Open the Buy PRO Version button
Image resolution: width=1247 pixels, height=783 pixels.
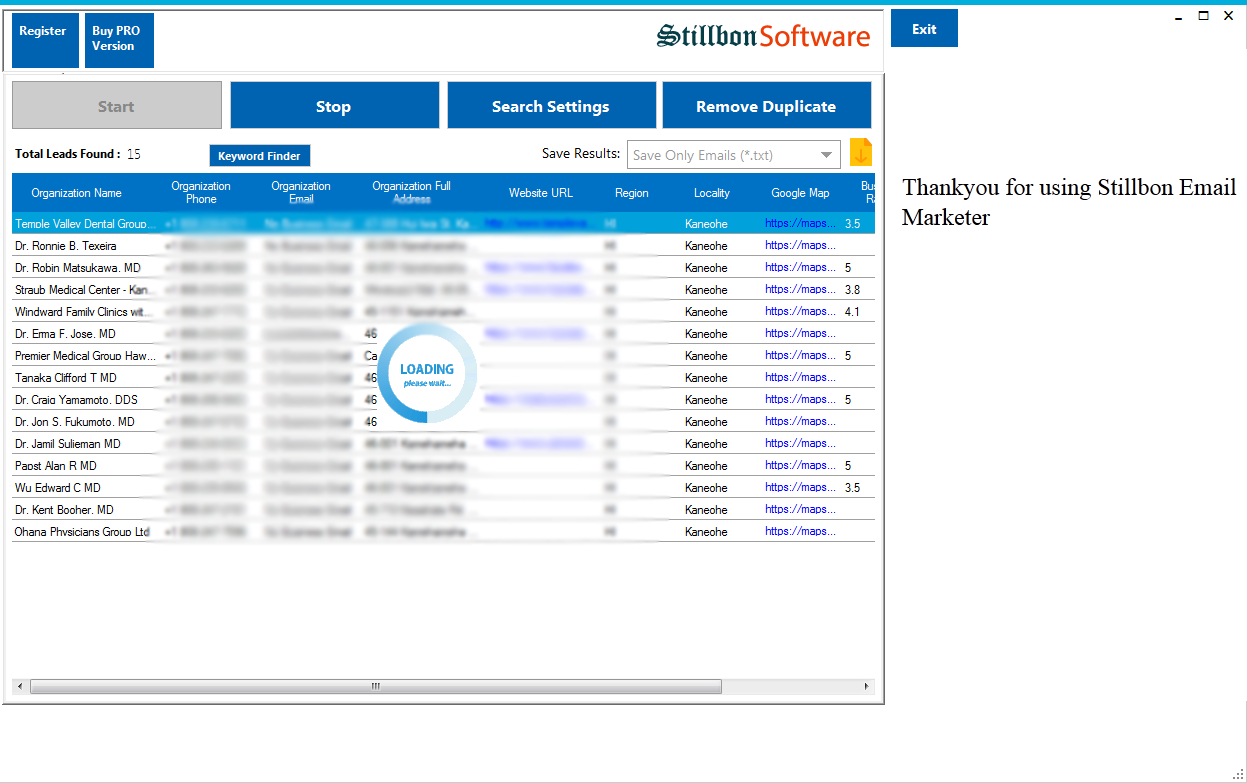(x=119, y=40)
